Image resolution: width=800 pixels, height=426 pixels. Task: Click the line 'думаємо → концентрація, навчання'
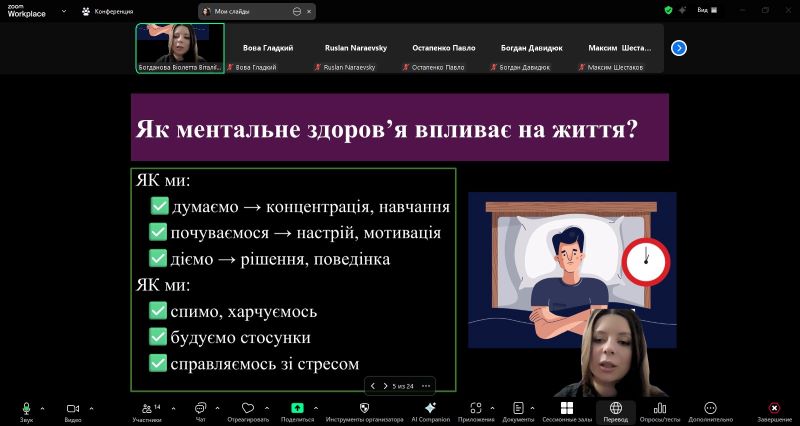point(311,207)
